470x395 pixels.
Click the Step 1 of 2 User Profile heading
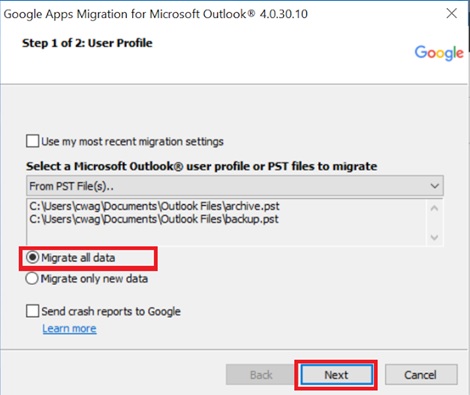click(x=87, y=43)
